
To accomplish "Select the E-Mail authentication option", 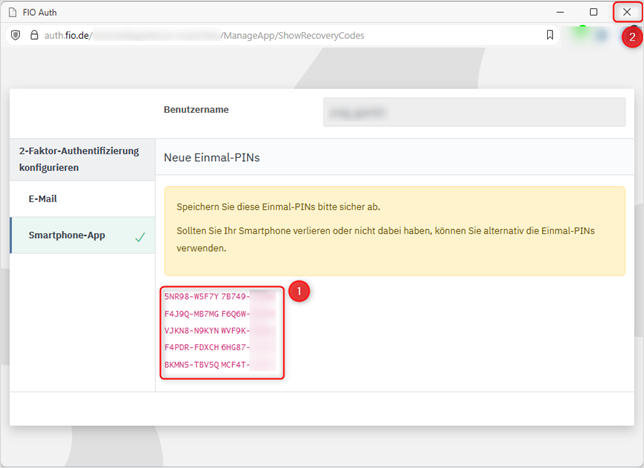I will click(42, 198).
